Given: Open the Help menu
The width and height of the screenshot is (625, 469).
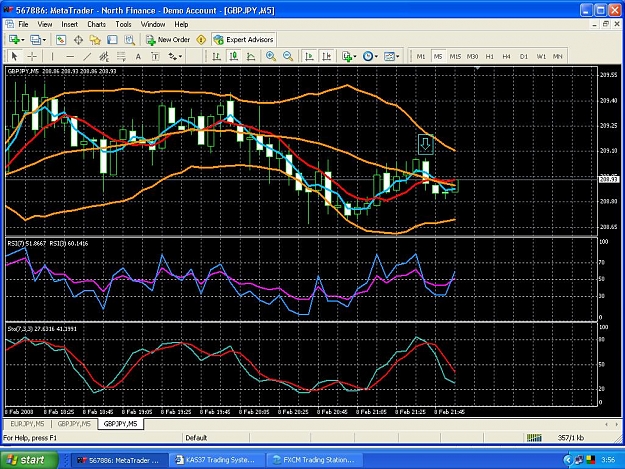Looking at the screenshot, I should (x=181, y=24).
